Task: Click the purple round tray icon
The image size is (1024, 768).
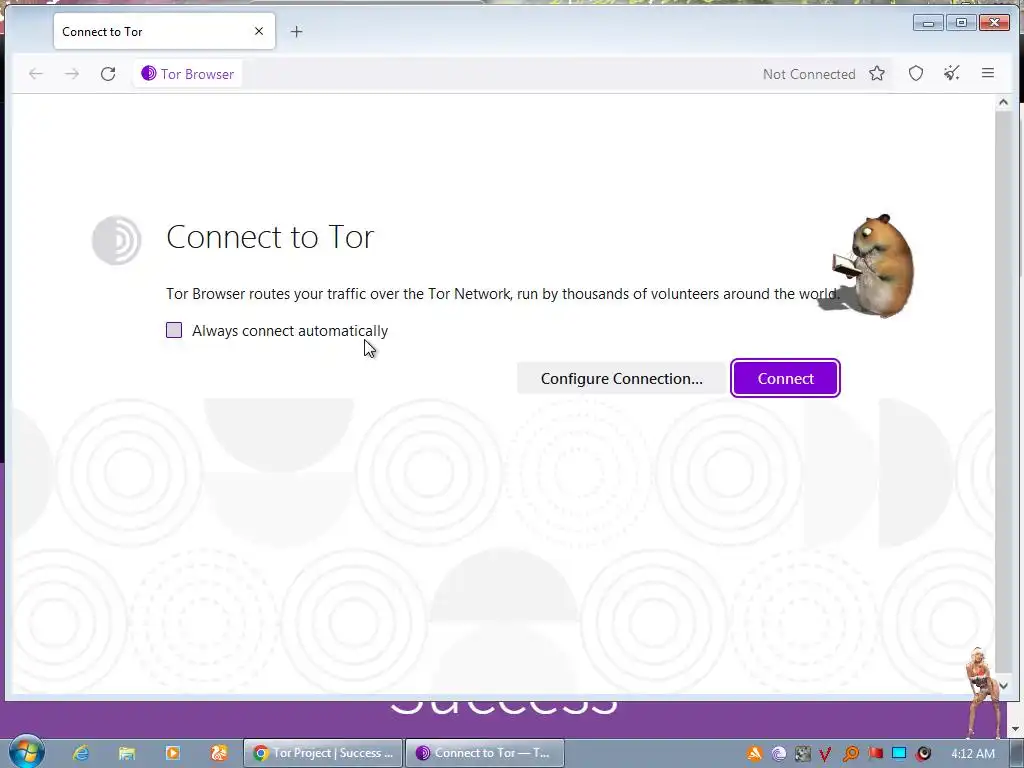Action: pos(778,754)
